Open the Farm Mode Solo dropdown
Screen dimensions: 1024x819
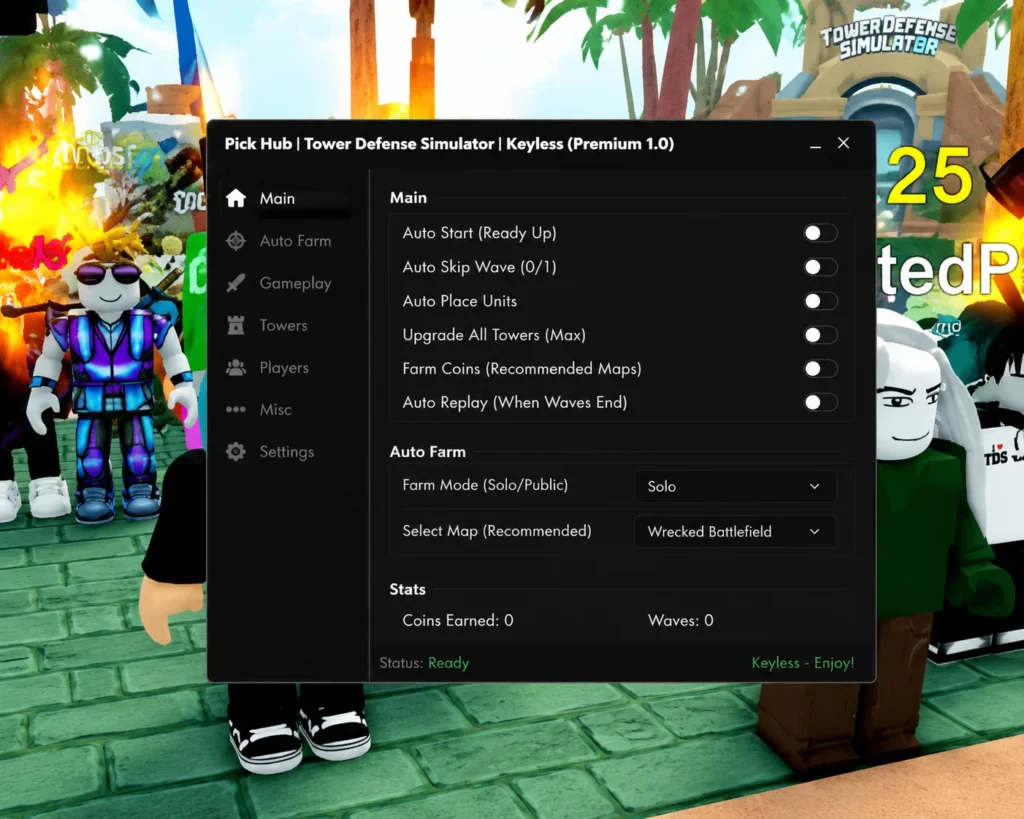coord(735,487)
